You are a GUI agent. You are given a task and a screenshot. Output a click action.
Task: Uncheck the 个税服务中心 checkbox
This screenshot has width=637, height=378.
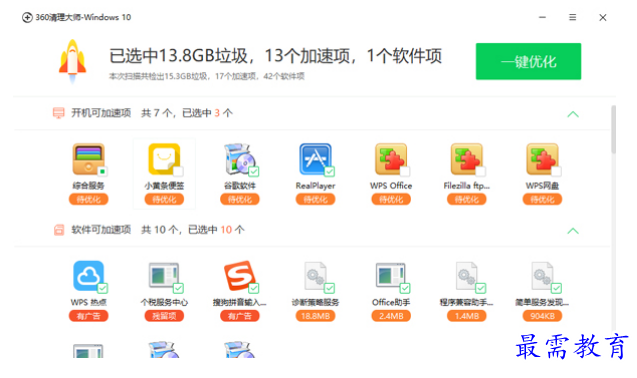point(178,288)
